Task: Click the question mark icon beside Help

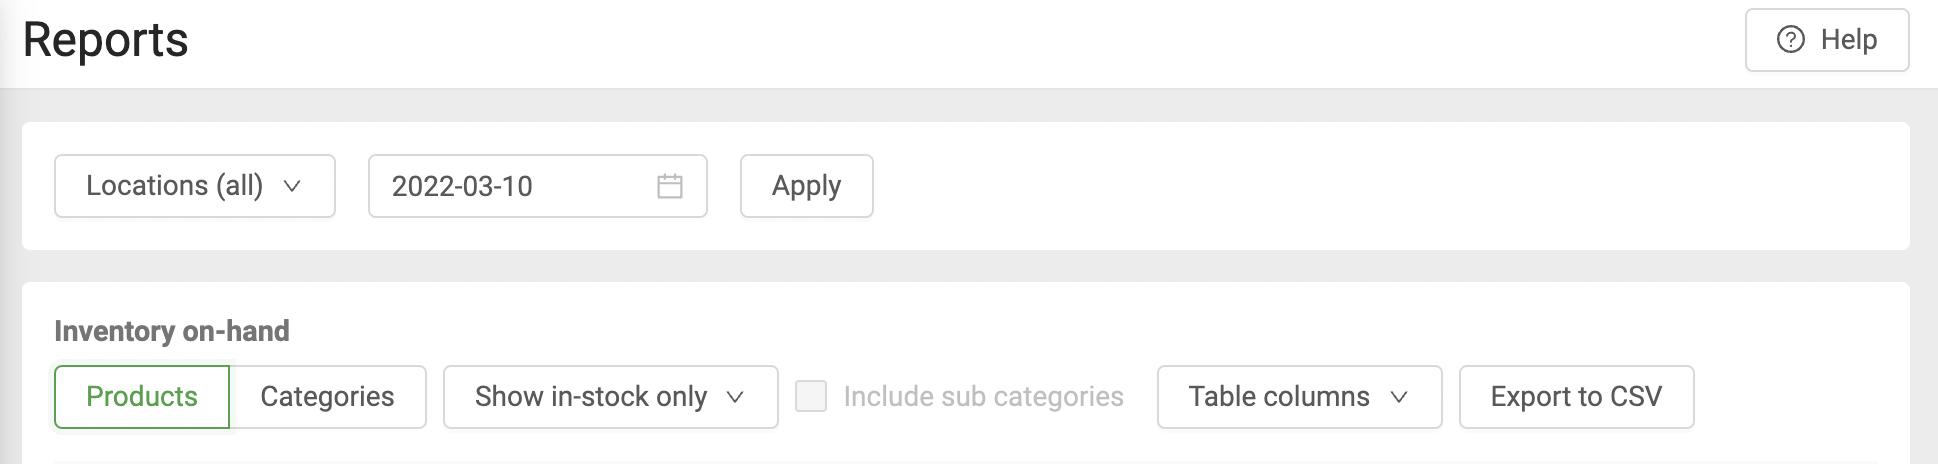Action: coord(1790,40)
